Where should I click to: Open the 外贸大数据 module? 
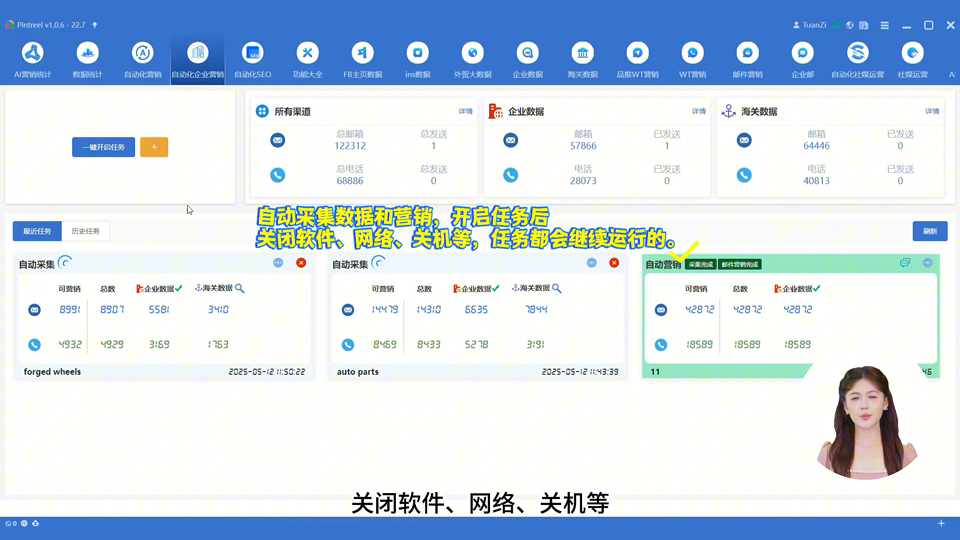pyautogui.click(x=473, y=60)
